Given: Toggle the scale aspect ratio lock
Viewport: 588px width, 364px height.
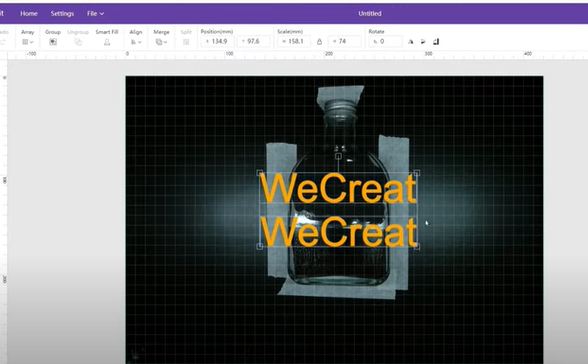Looking at the screenshot, I should point(319,42).
